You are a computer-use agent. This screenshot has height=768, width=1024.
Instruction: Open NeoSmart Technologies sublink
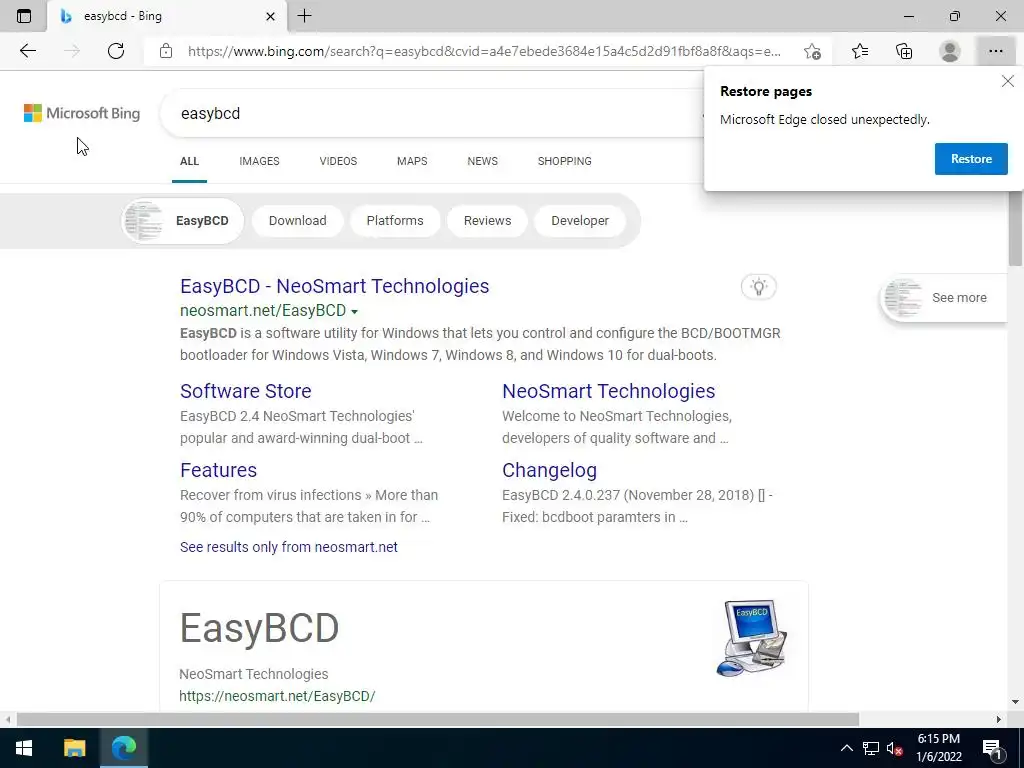click(x=609, y=391)
